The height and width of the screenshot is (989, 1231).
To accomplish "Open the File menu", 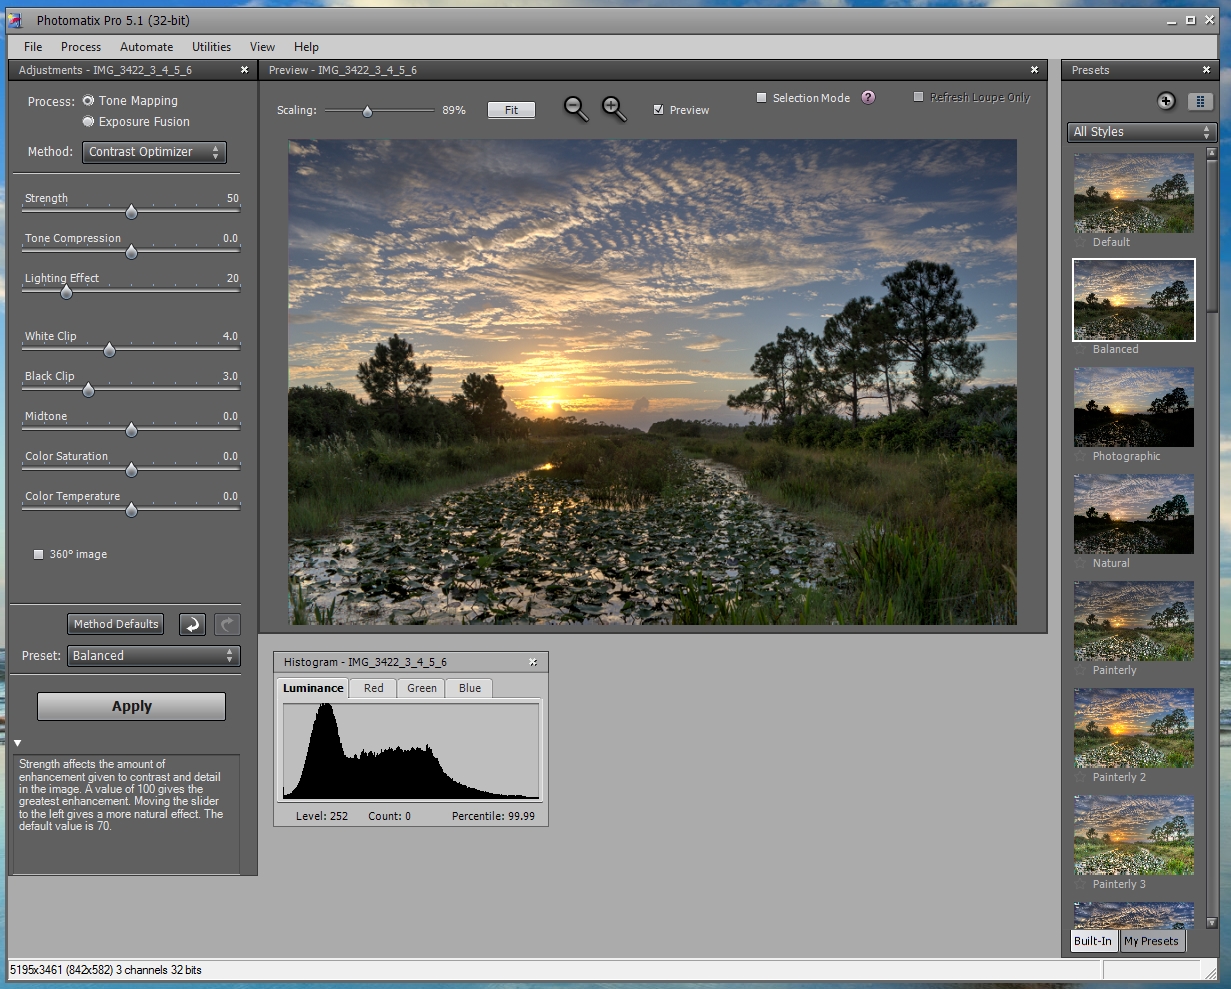I will pyautogui.click(x=33, y=47).
